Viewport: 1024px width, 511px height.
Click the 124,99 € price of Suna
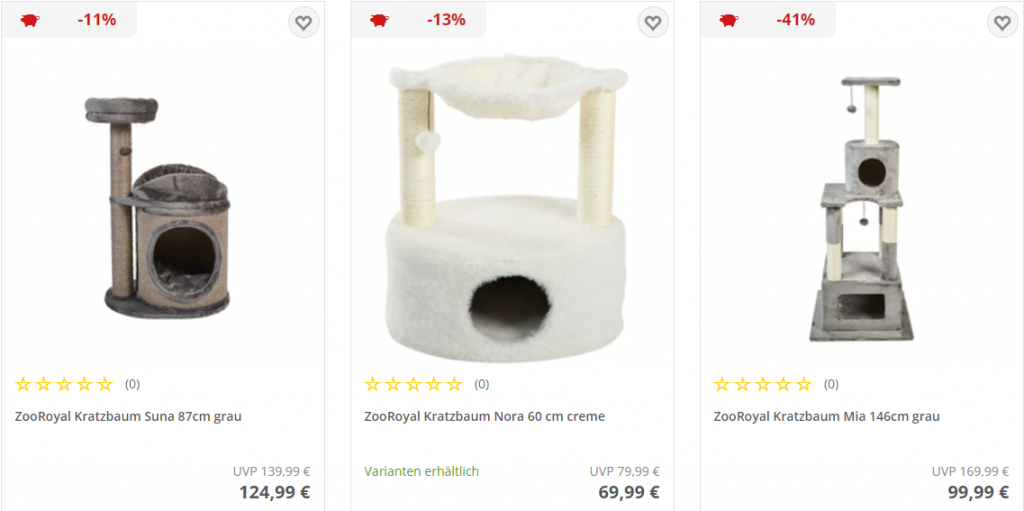(274, 492)
